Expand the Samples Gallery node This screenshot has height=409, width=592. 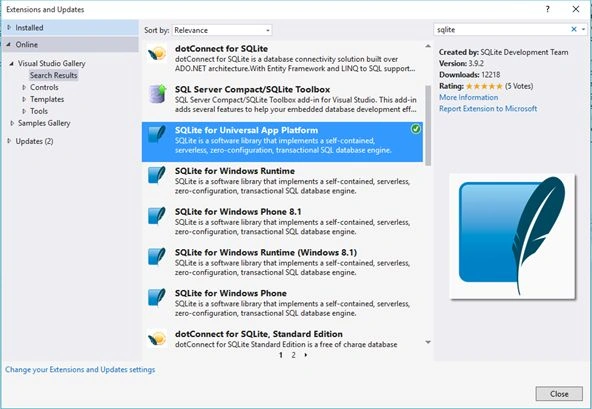coord(12,123)
